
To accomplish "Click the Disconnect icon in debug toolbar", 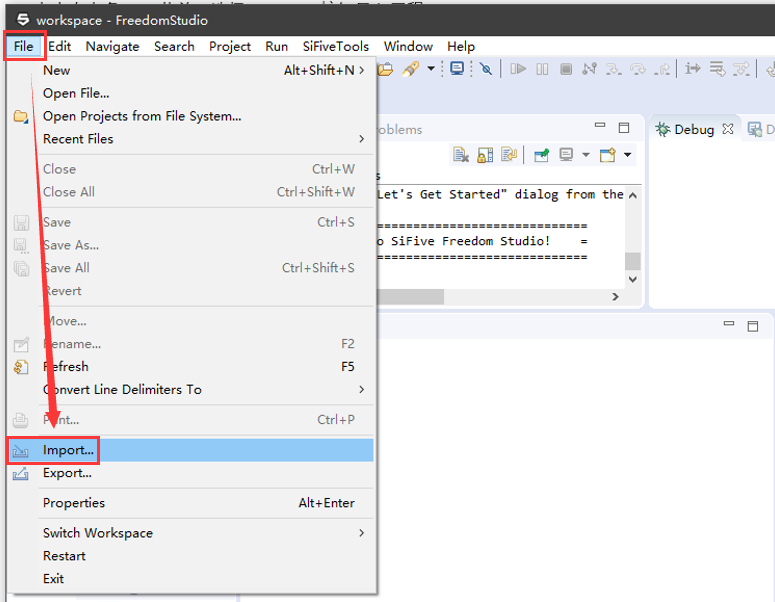I will (x=589, y=69).
